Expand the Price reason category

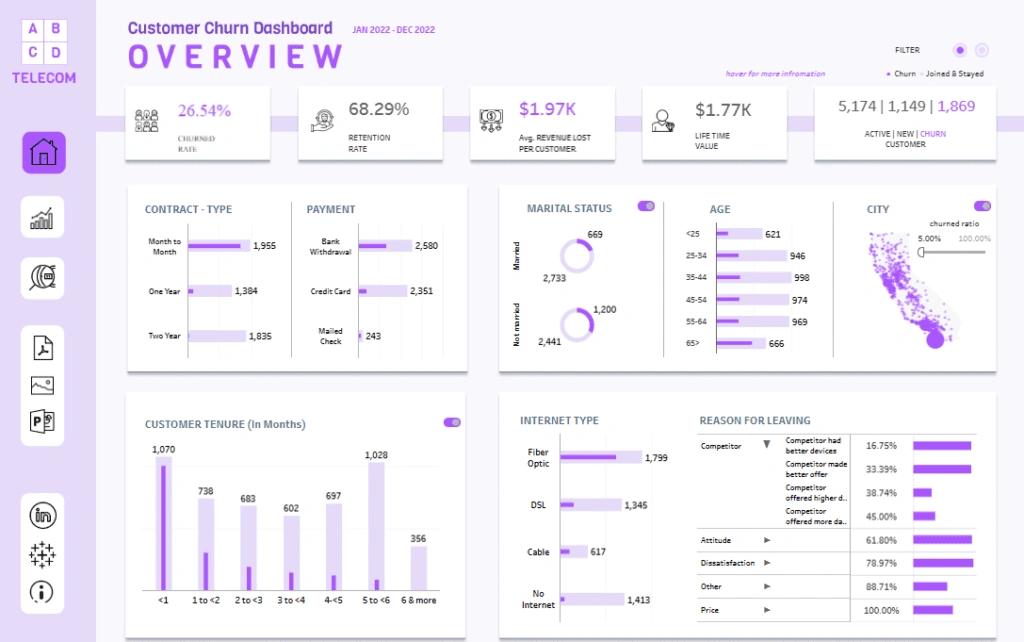tap(767, 609)
